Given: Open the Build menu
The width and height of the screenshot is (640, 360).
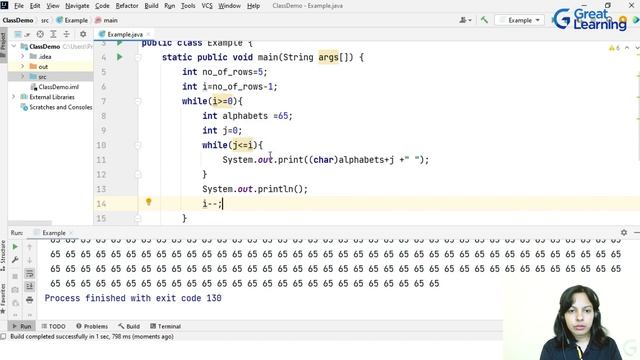Looking at the screenshot, I should [151, 6].
